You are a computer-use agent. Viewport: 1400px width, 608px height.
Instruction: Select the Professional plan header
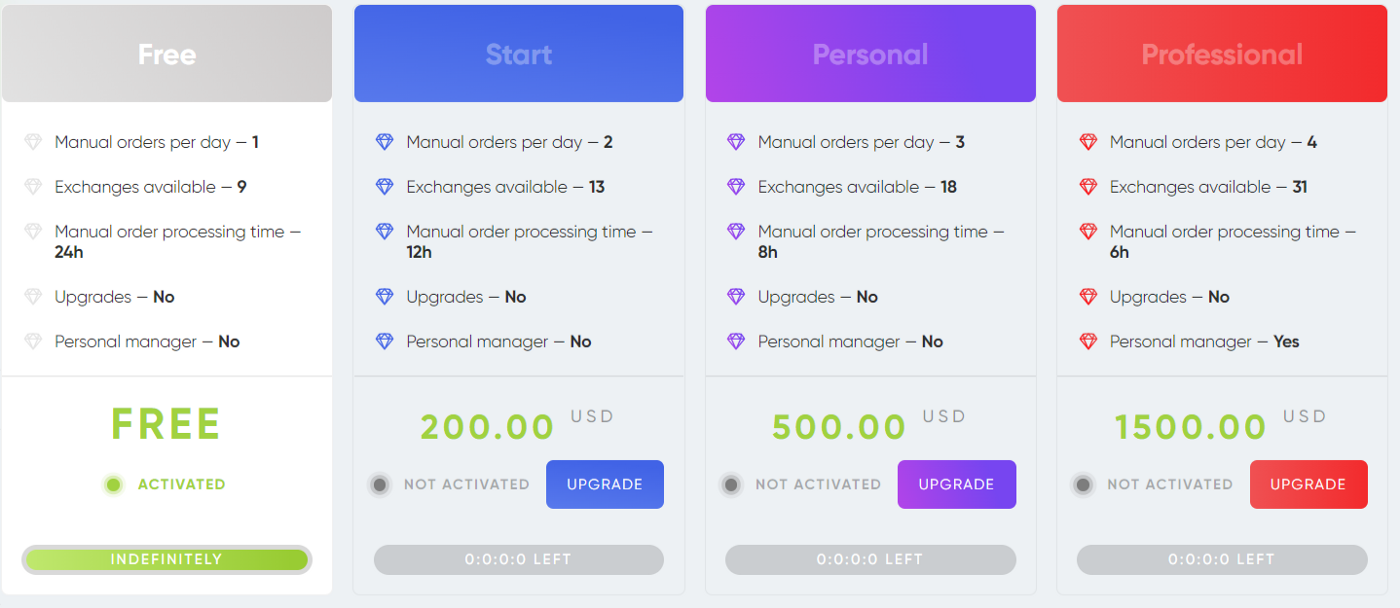(1222, 54)
